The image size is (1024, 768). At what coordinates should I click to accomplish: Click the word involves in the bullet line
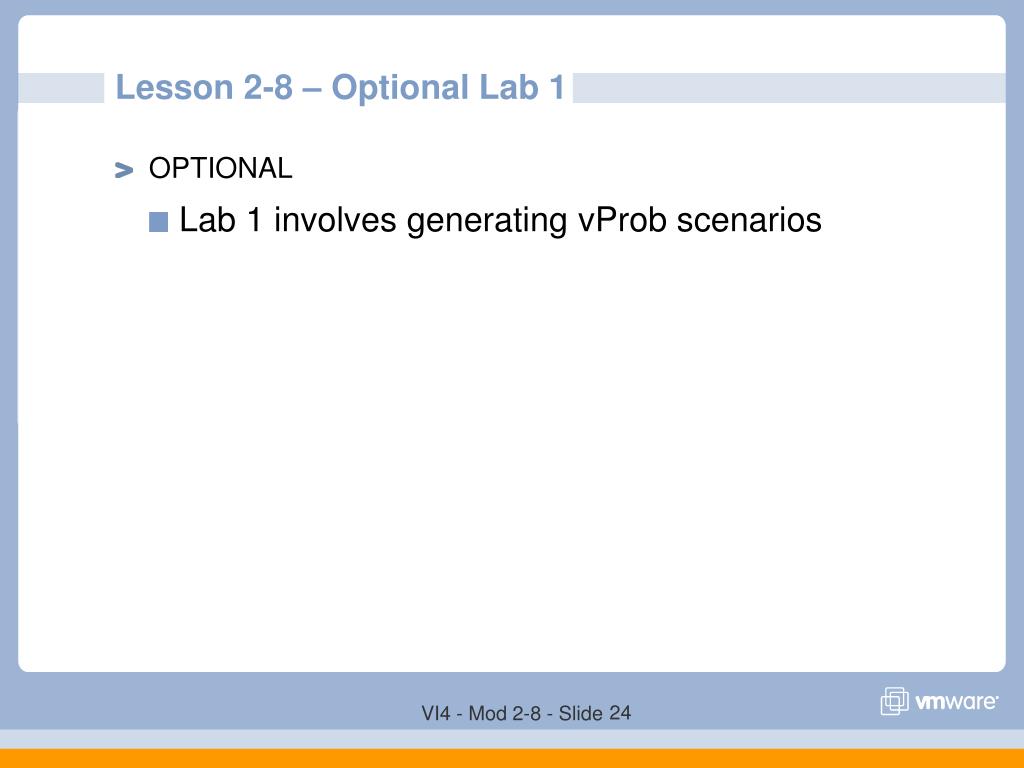tap(334, 219)
